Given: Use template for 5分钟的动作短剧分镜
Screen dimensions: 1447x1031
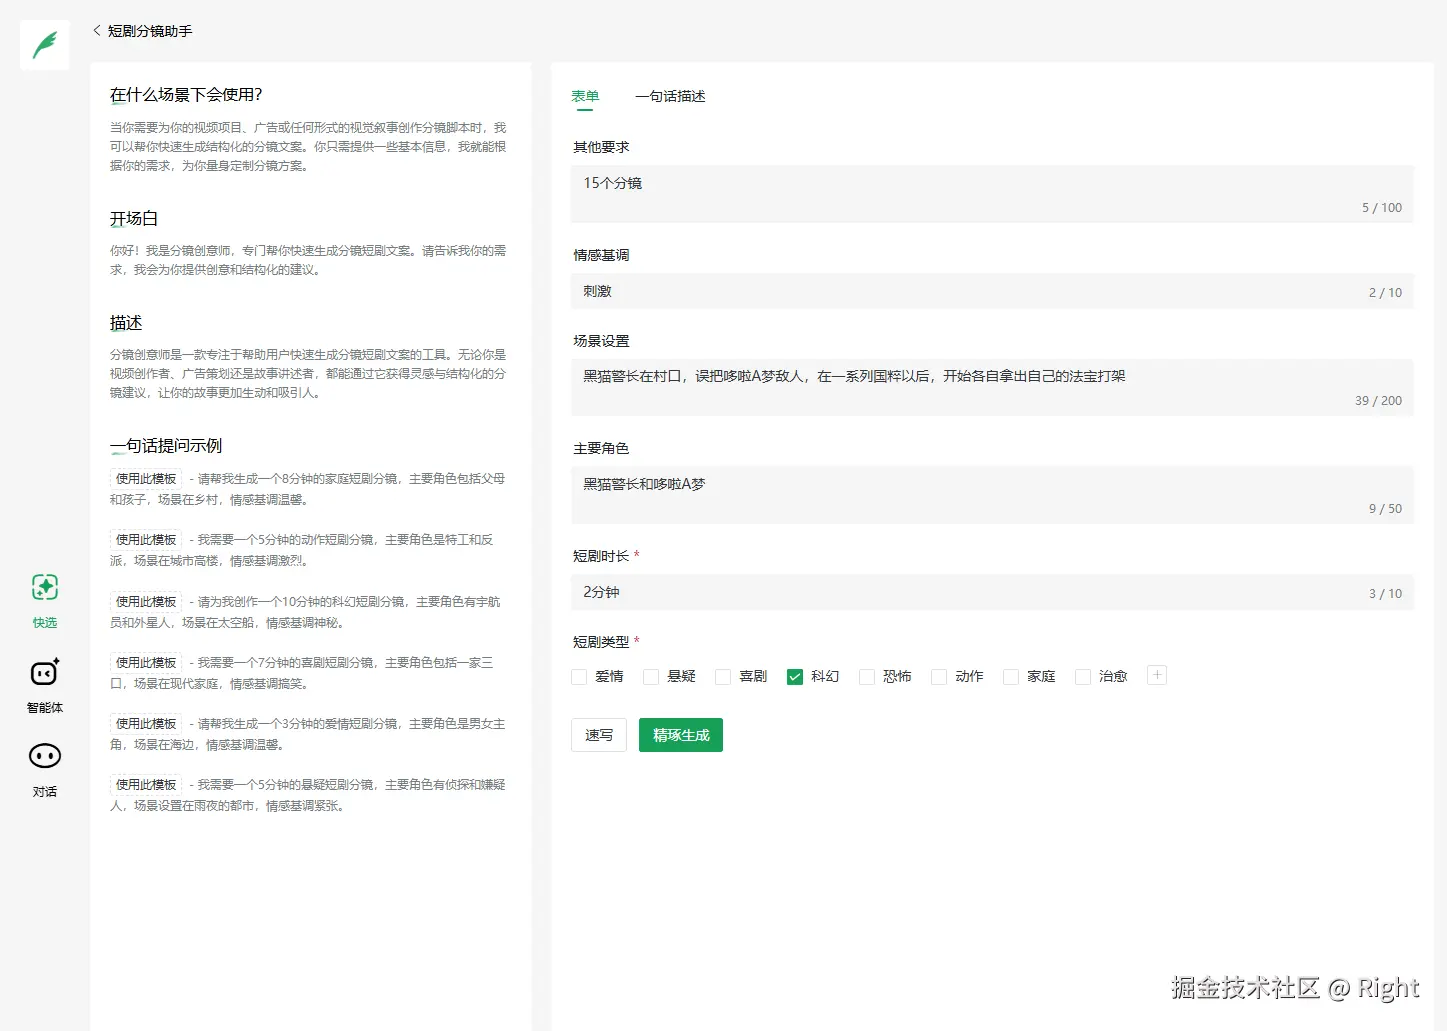Looking at the screenshot, I should (x=146, y=540).
